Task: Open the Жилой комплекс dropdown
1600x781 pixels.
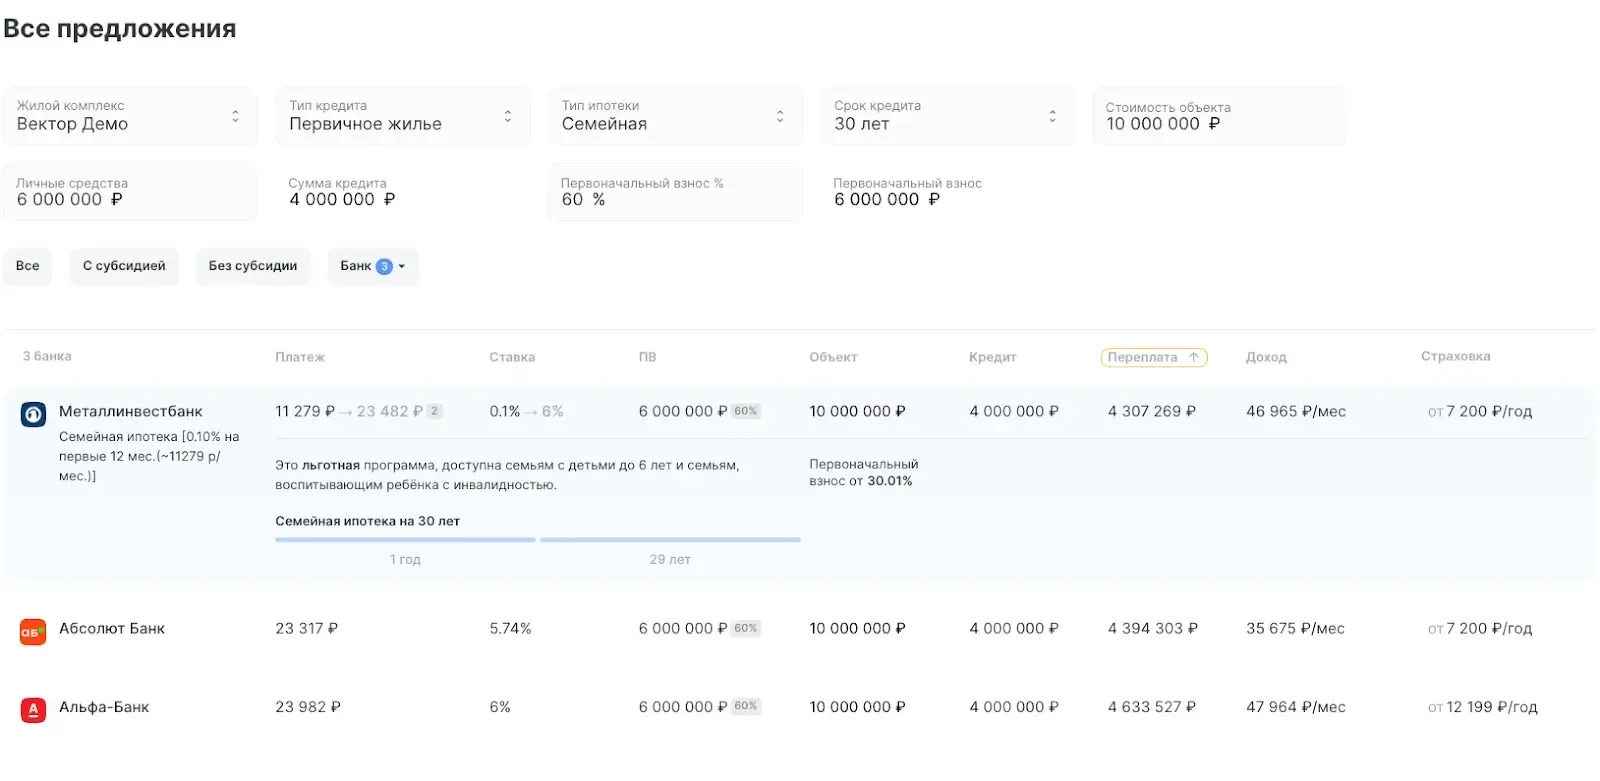Action: [130, 116]
